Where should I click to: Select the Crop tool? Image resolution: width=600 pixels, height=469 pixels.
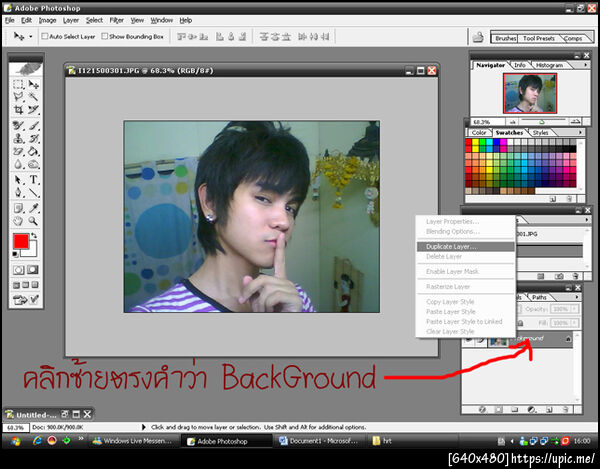pos(18,110)
